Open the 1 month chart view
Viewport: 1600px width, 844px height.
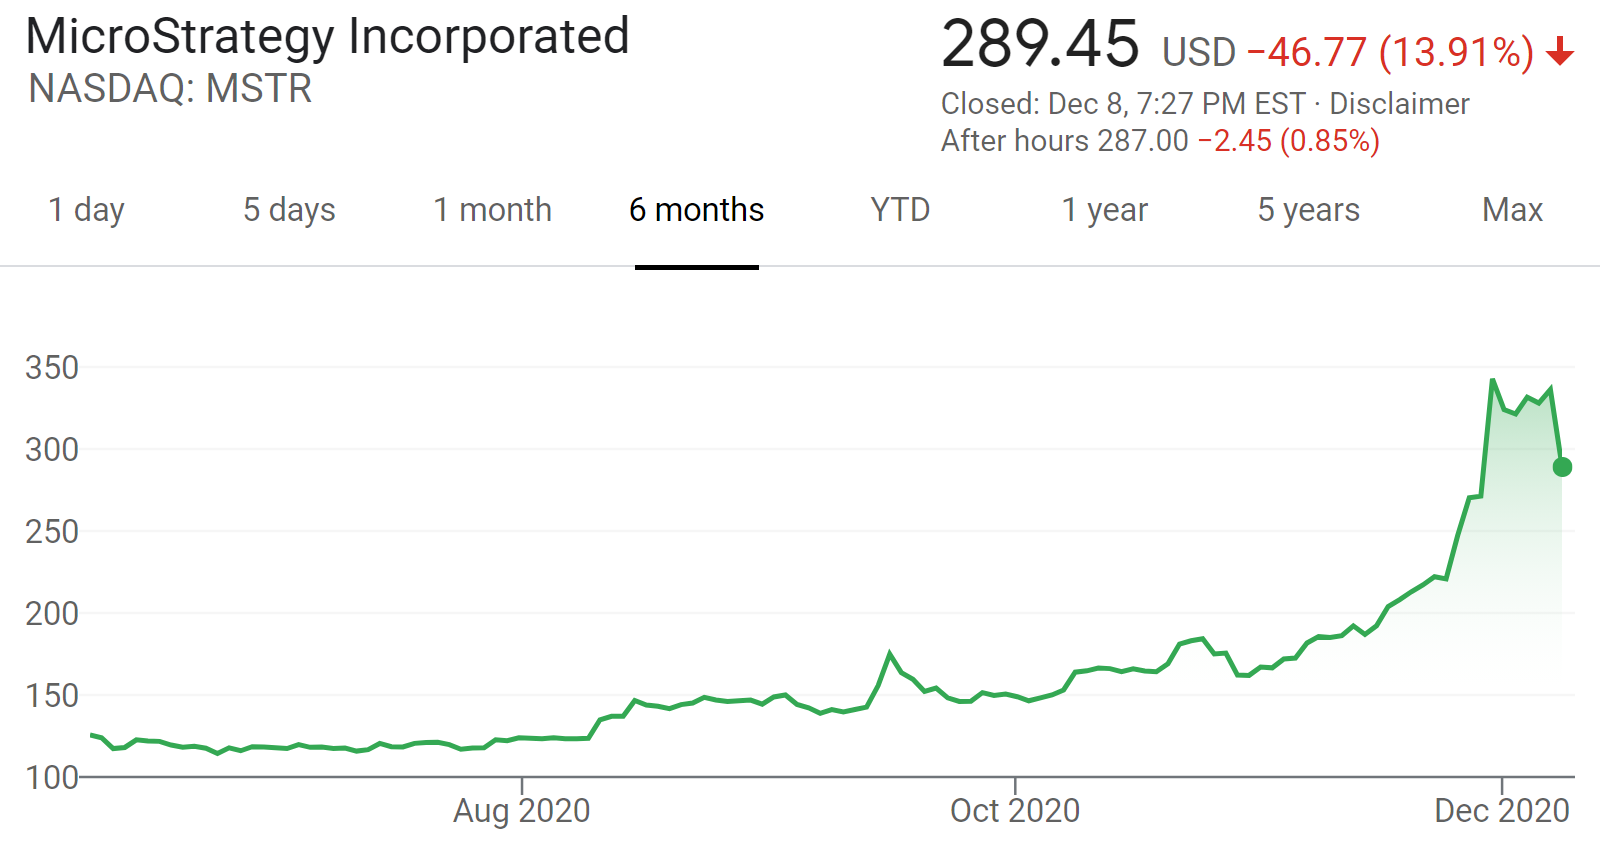[x=492, y=210]
